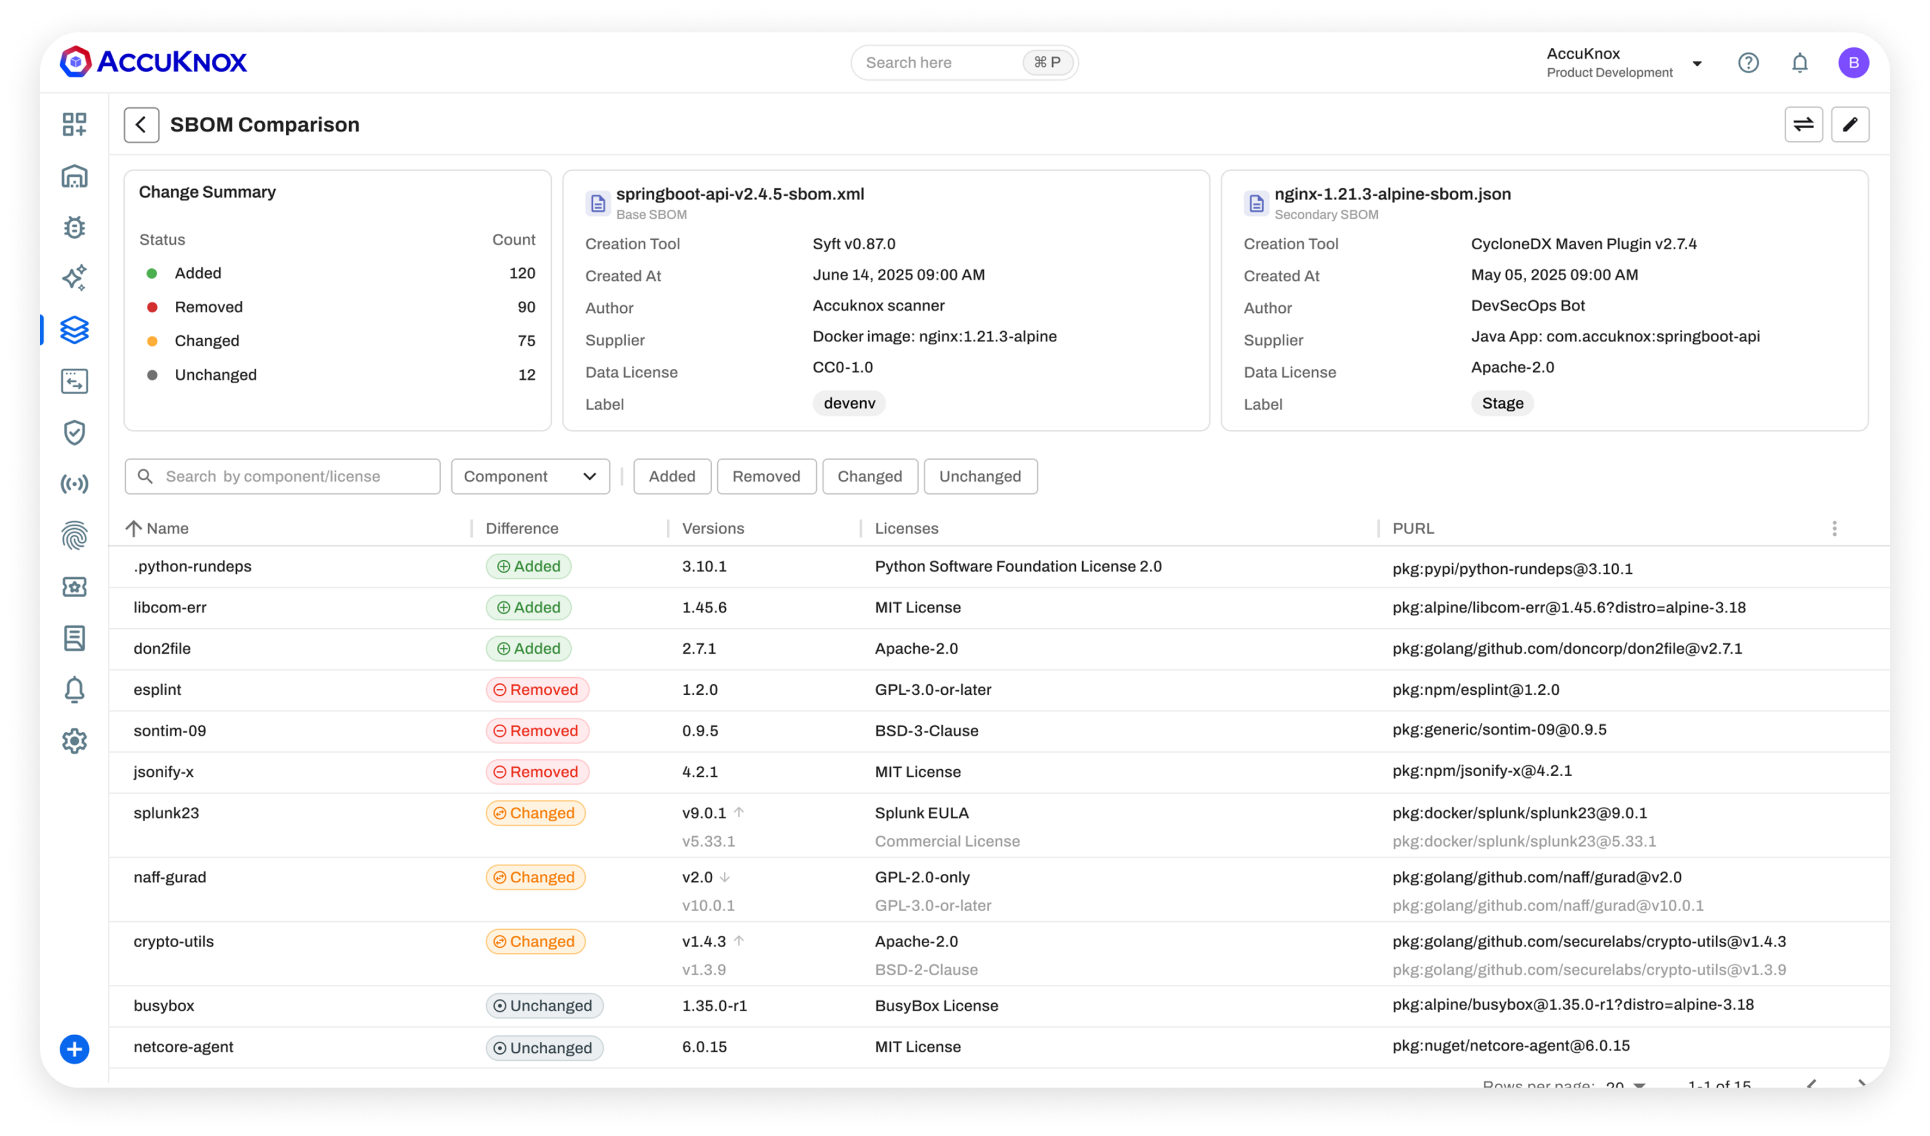This screenshot has width=1930, height=1136.
Task: Click the Python Software Foundation License 2.0 text
Action: (x=1018, y=566)
